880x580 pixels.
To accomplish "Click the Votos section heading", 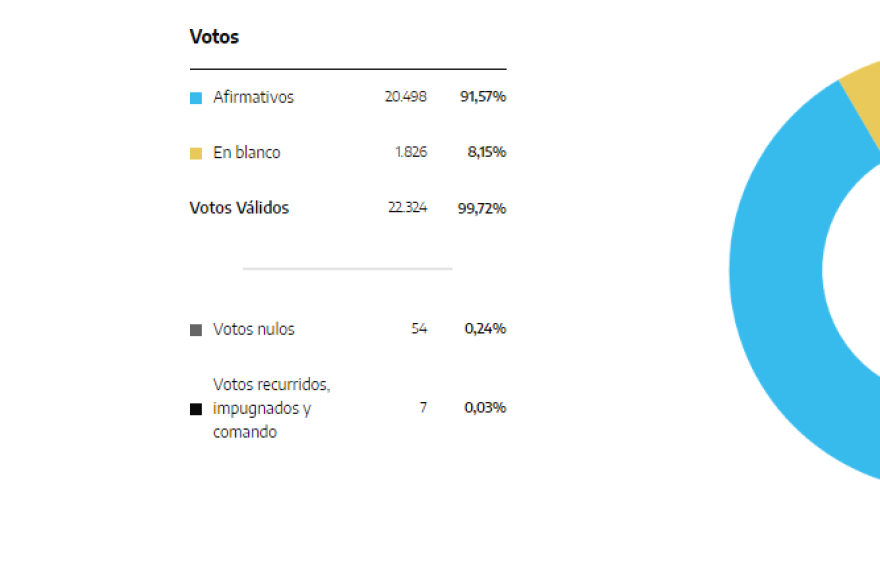I will coord(214,36).
